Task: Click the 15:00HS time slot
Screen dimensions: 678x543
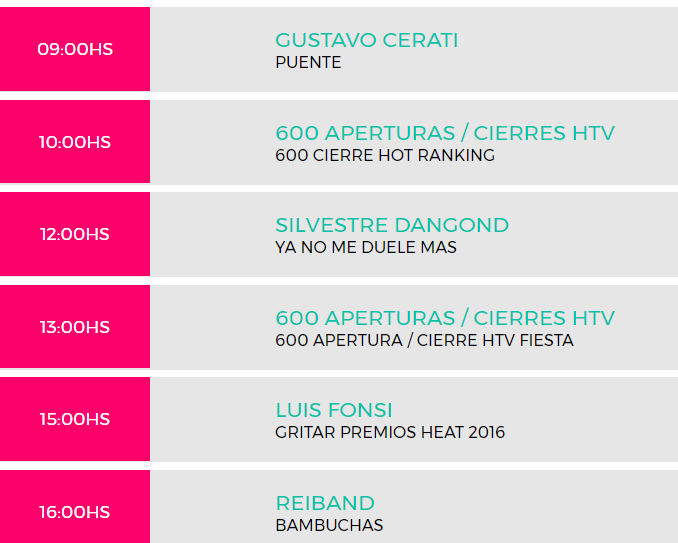Action: point(75,419)
